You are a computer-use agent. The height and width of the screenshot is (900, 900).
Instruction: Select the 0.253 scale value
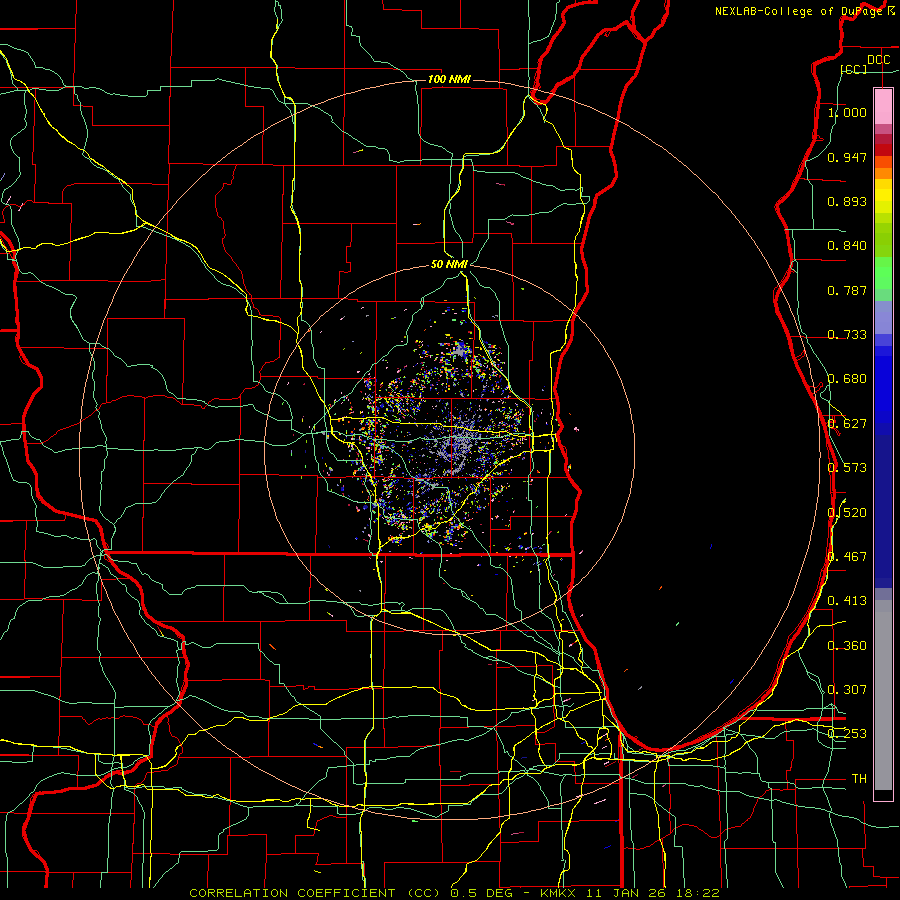coord(847,734)
